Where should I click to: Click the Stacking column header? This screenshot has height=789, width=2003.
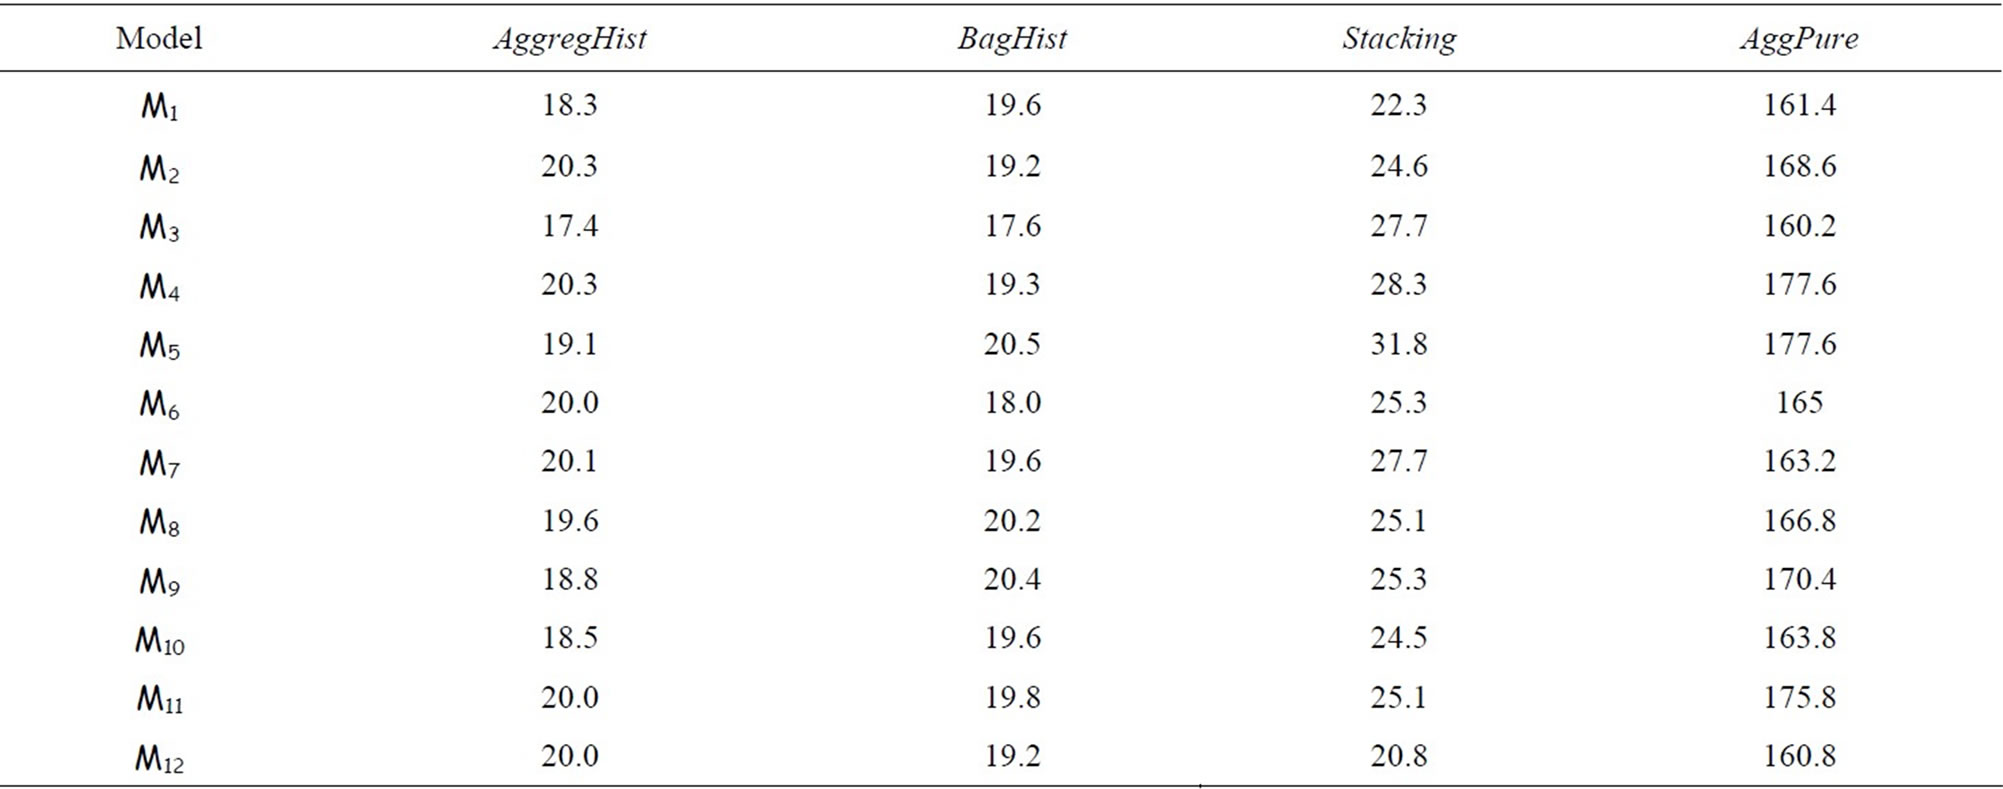(x=1399, y=39)
